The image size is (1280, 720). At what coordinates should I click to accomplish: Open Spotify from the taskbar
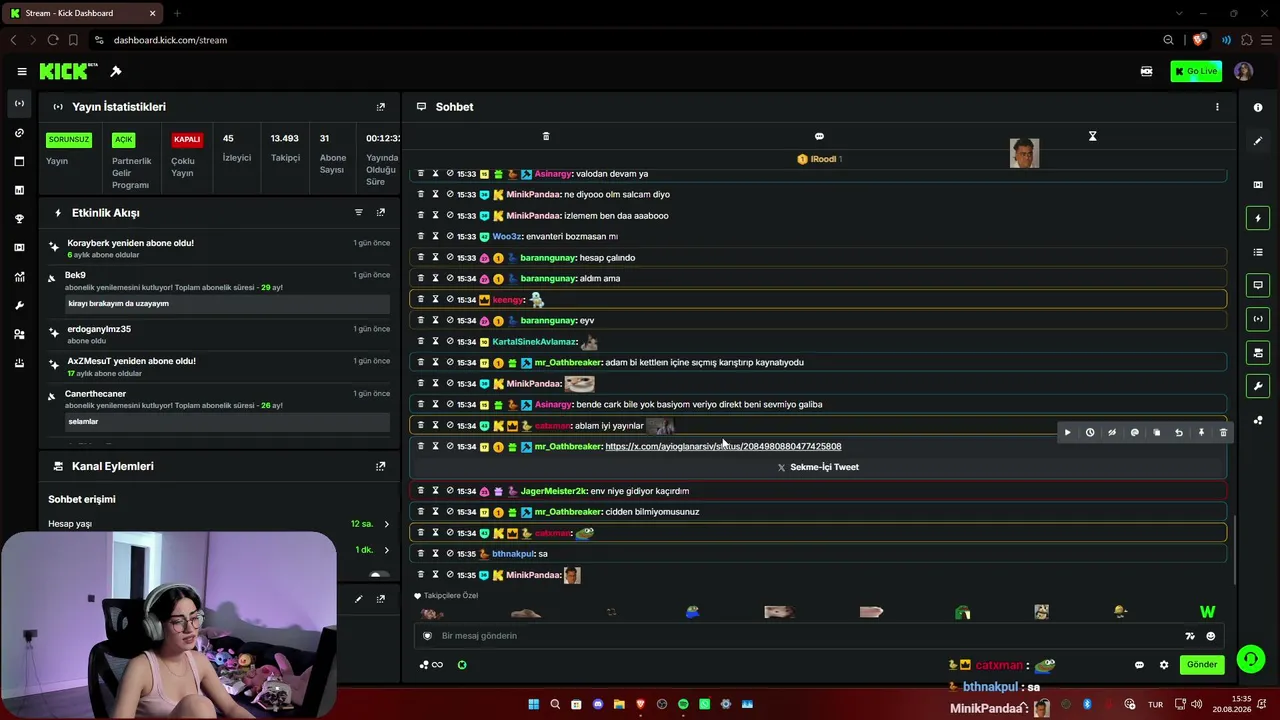(x=683, y=704)
